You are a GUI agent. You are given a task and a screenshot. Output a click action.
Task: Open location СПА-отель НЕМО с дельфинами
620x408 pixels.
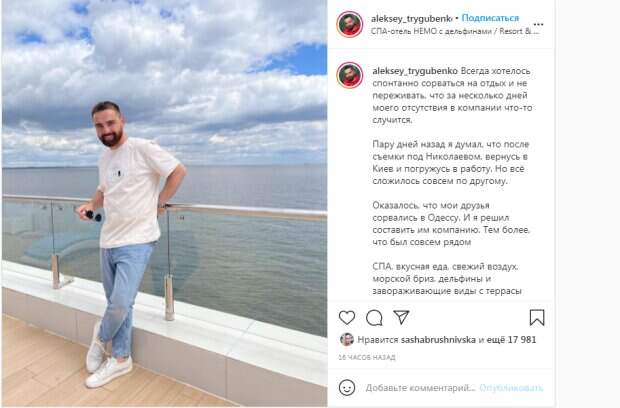(x=455, y=31)
